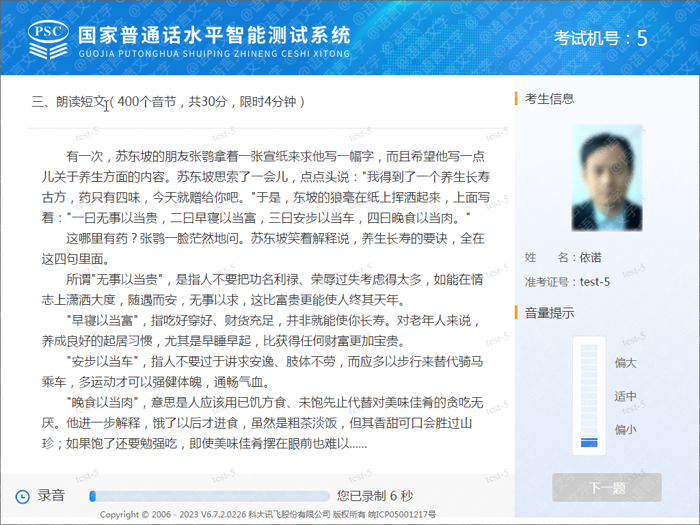Viewport: 700px width, 525px height.
Task: Click the 考生信息 section header
Action: click(549, 99)
